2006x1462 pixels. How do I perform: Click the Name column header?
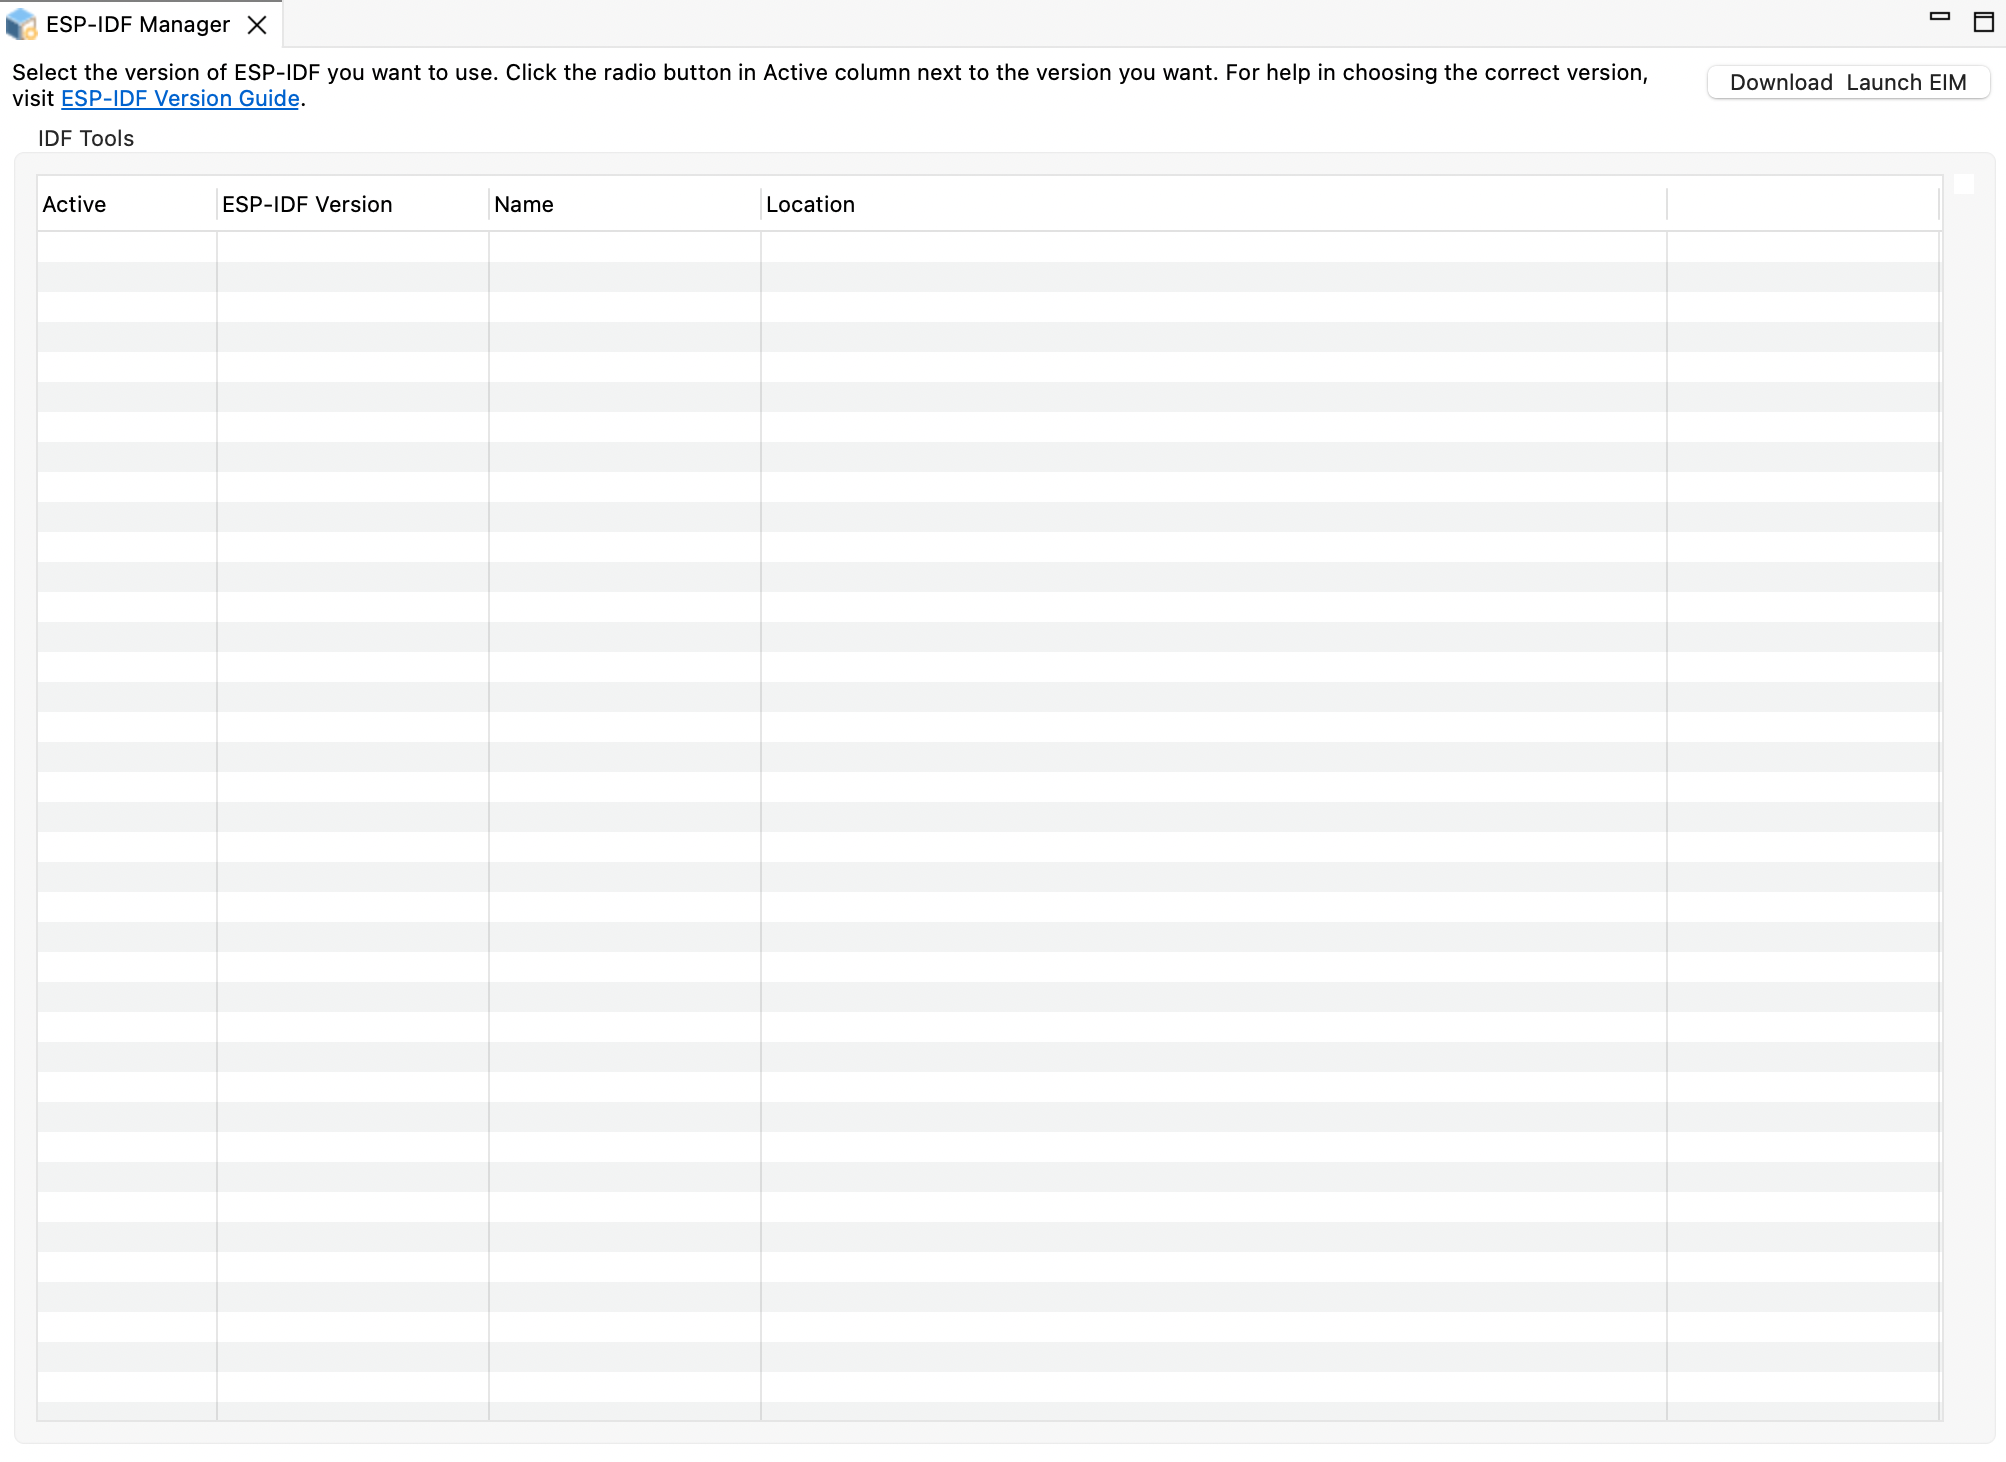(x=523, y=204)
